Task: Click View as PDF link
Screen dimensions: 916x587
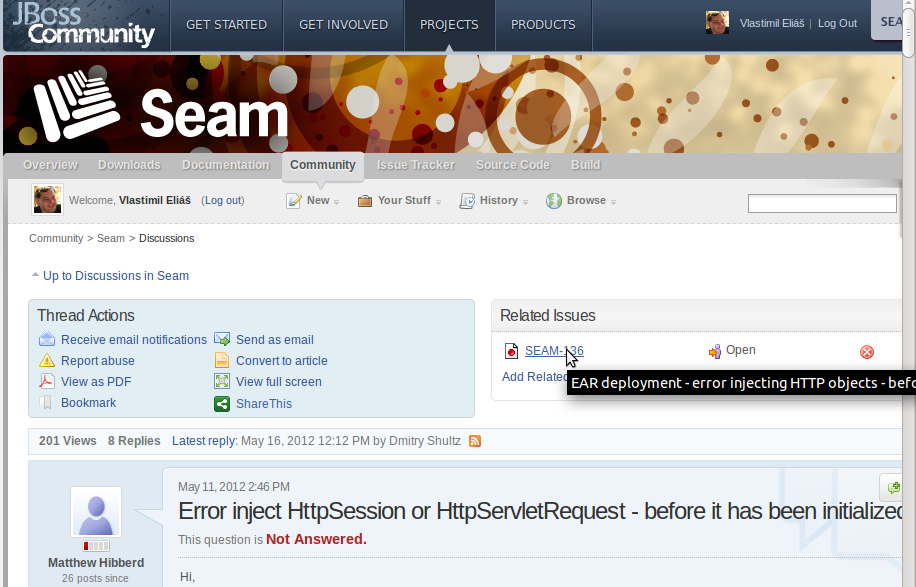Action: click(96, 382)
